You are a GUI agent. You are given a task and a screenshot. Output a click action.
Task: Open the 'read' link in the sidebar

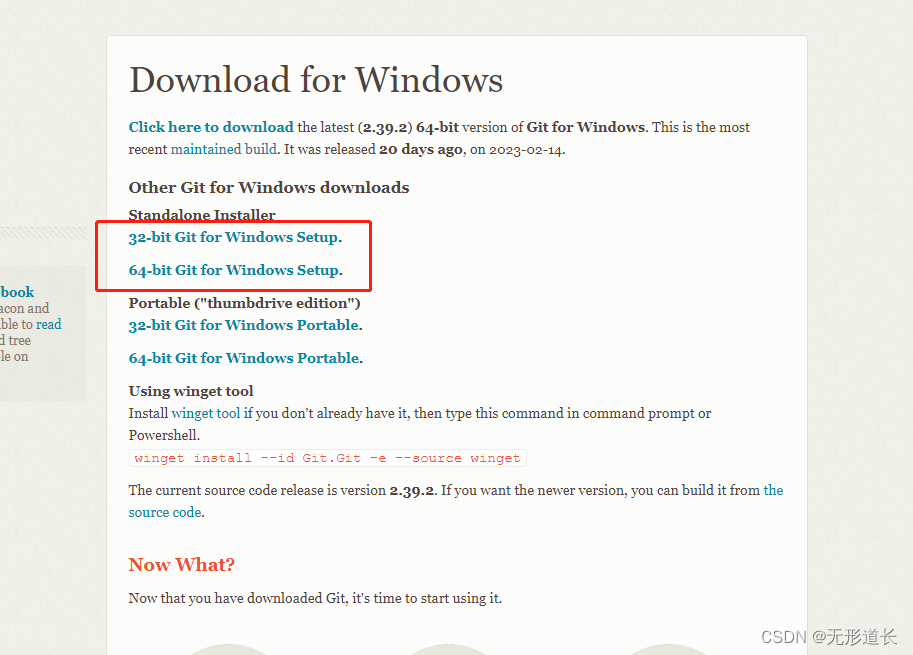pos(48,324)
